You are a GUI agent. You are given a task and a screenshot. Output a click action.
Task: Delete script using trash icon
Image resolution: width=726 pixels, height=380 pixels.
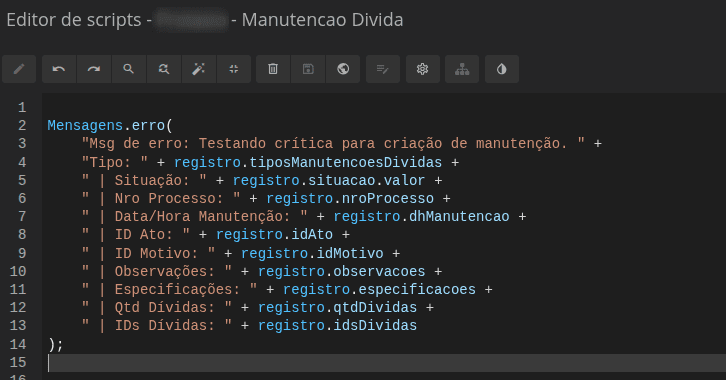pyautogui.click(x=273, y=69)
